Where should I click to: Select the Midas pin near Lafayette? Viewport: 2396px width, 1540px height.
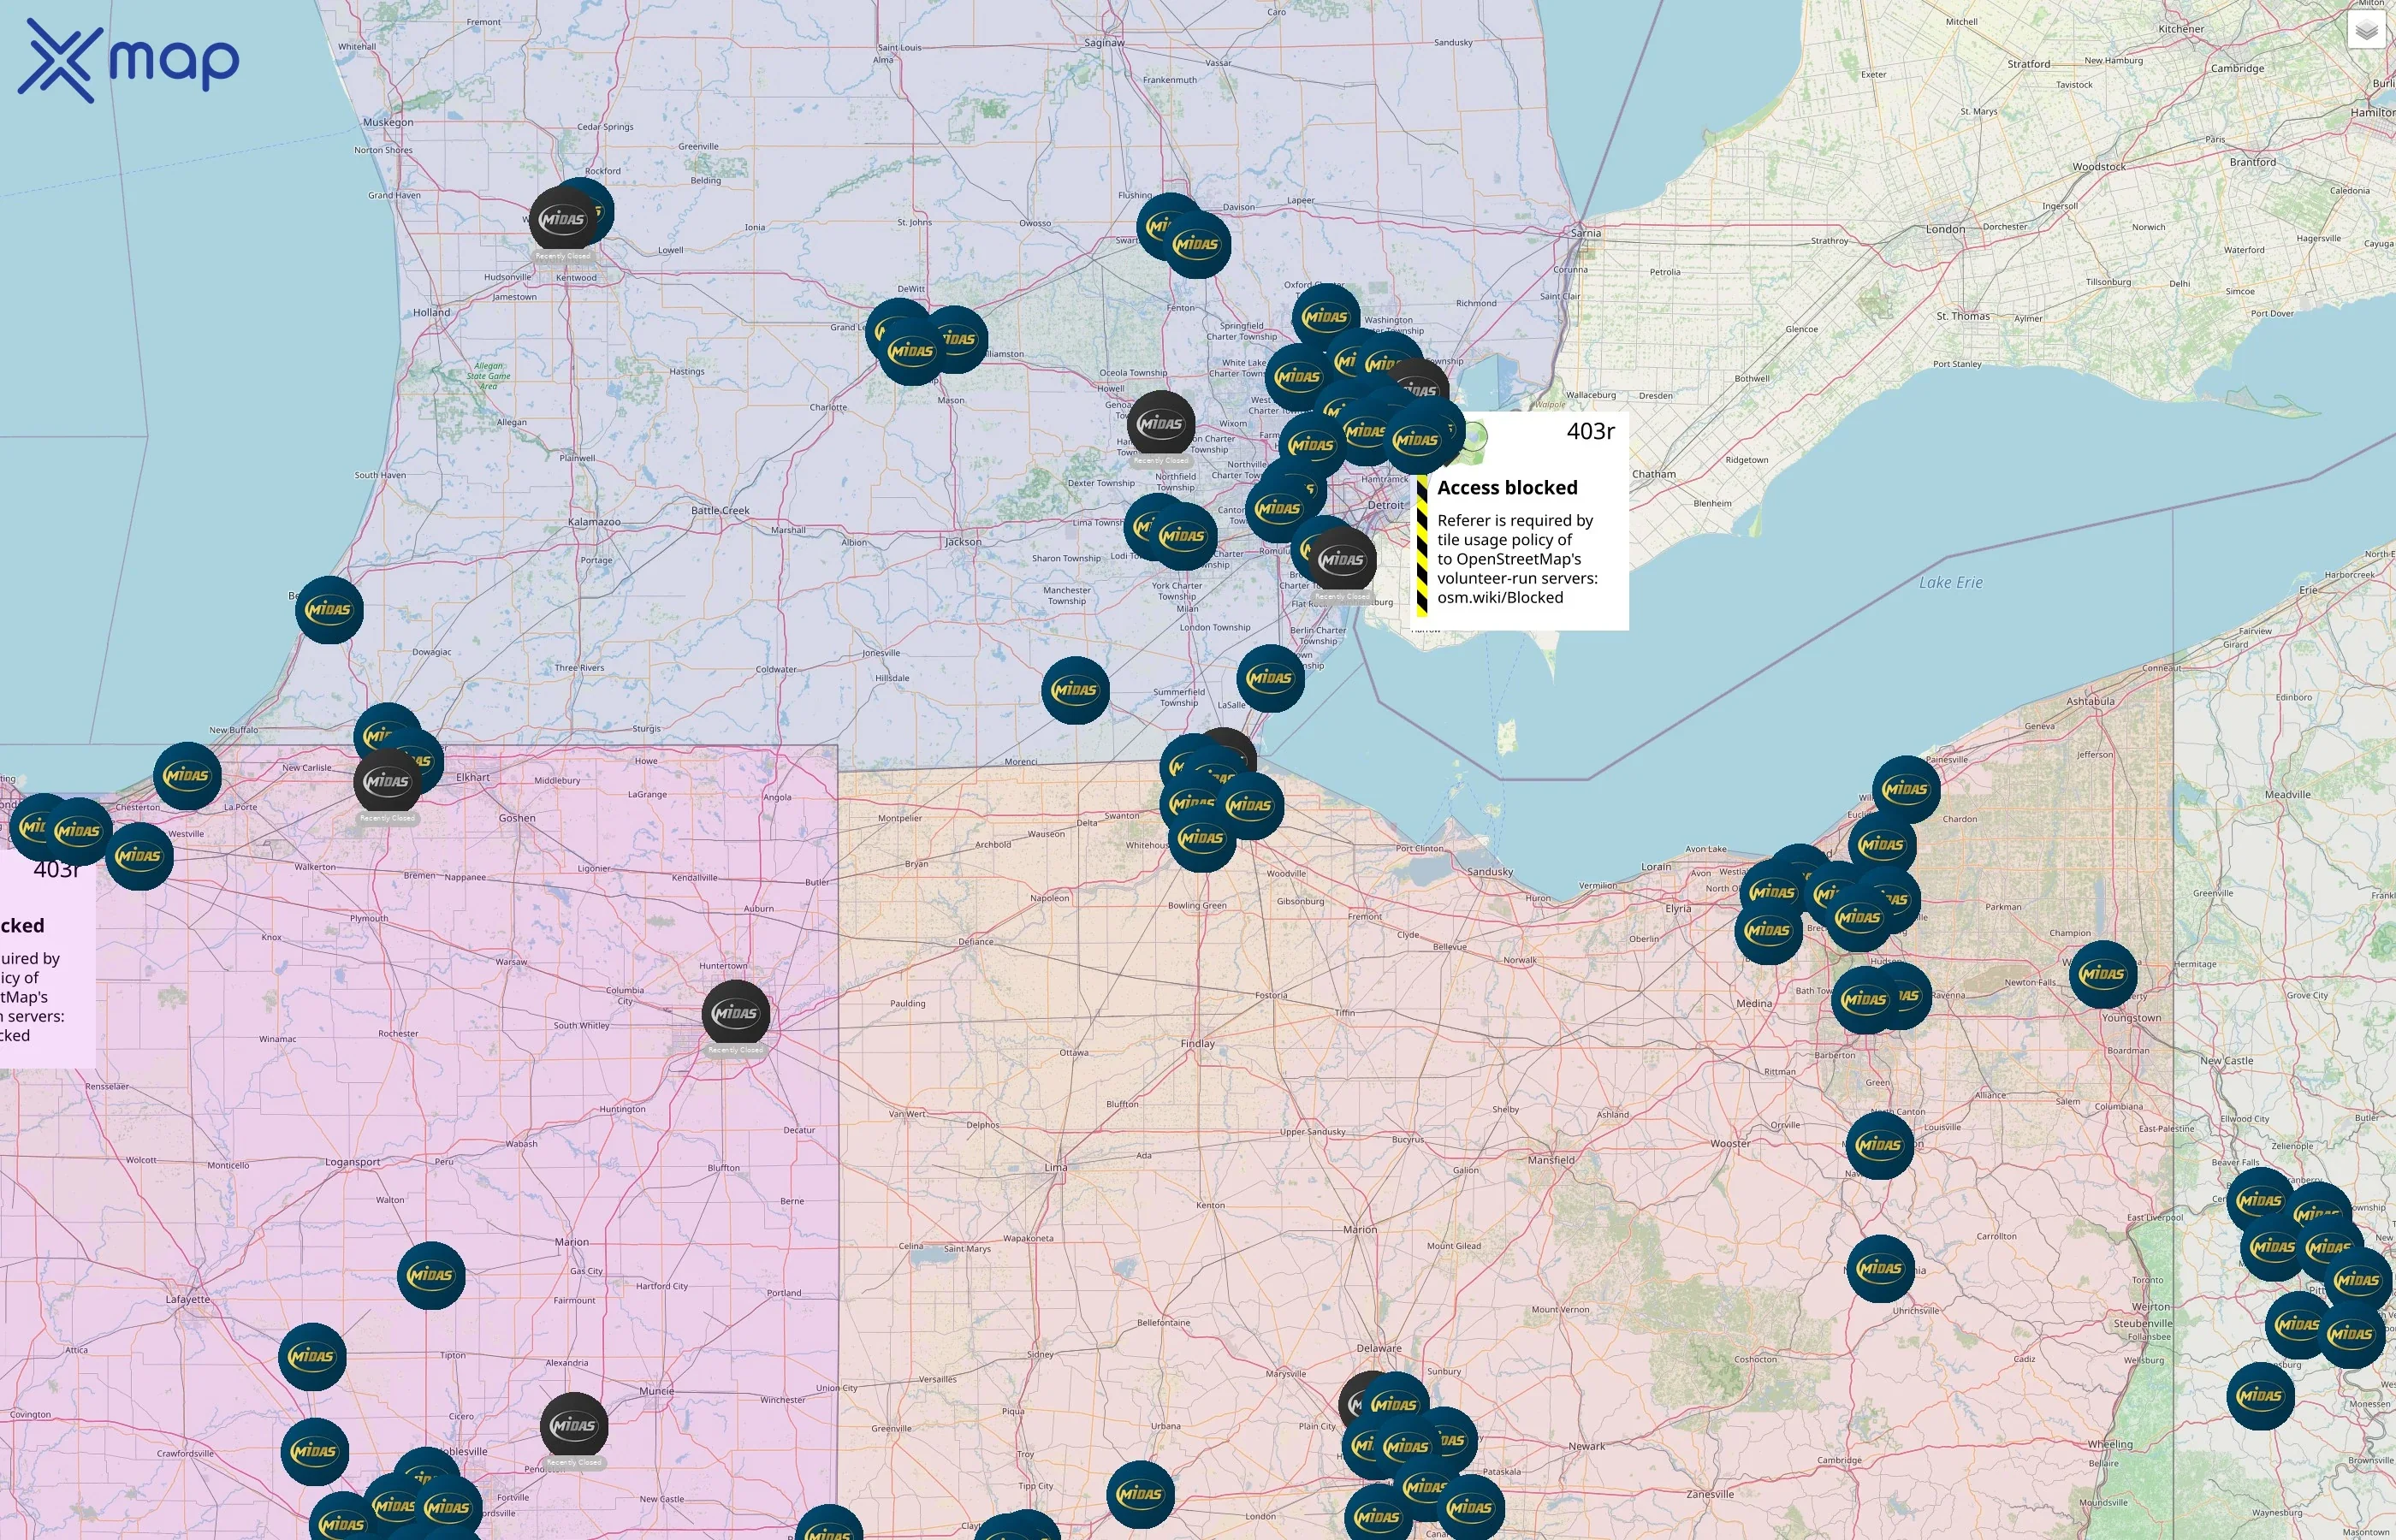(x=314, y=1357)
